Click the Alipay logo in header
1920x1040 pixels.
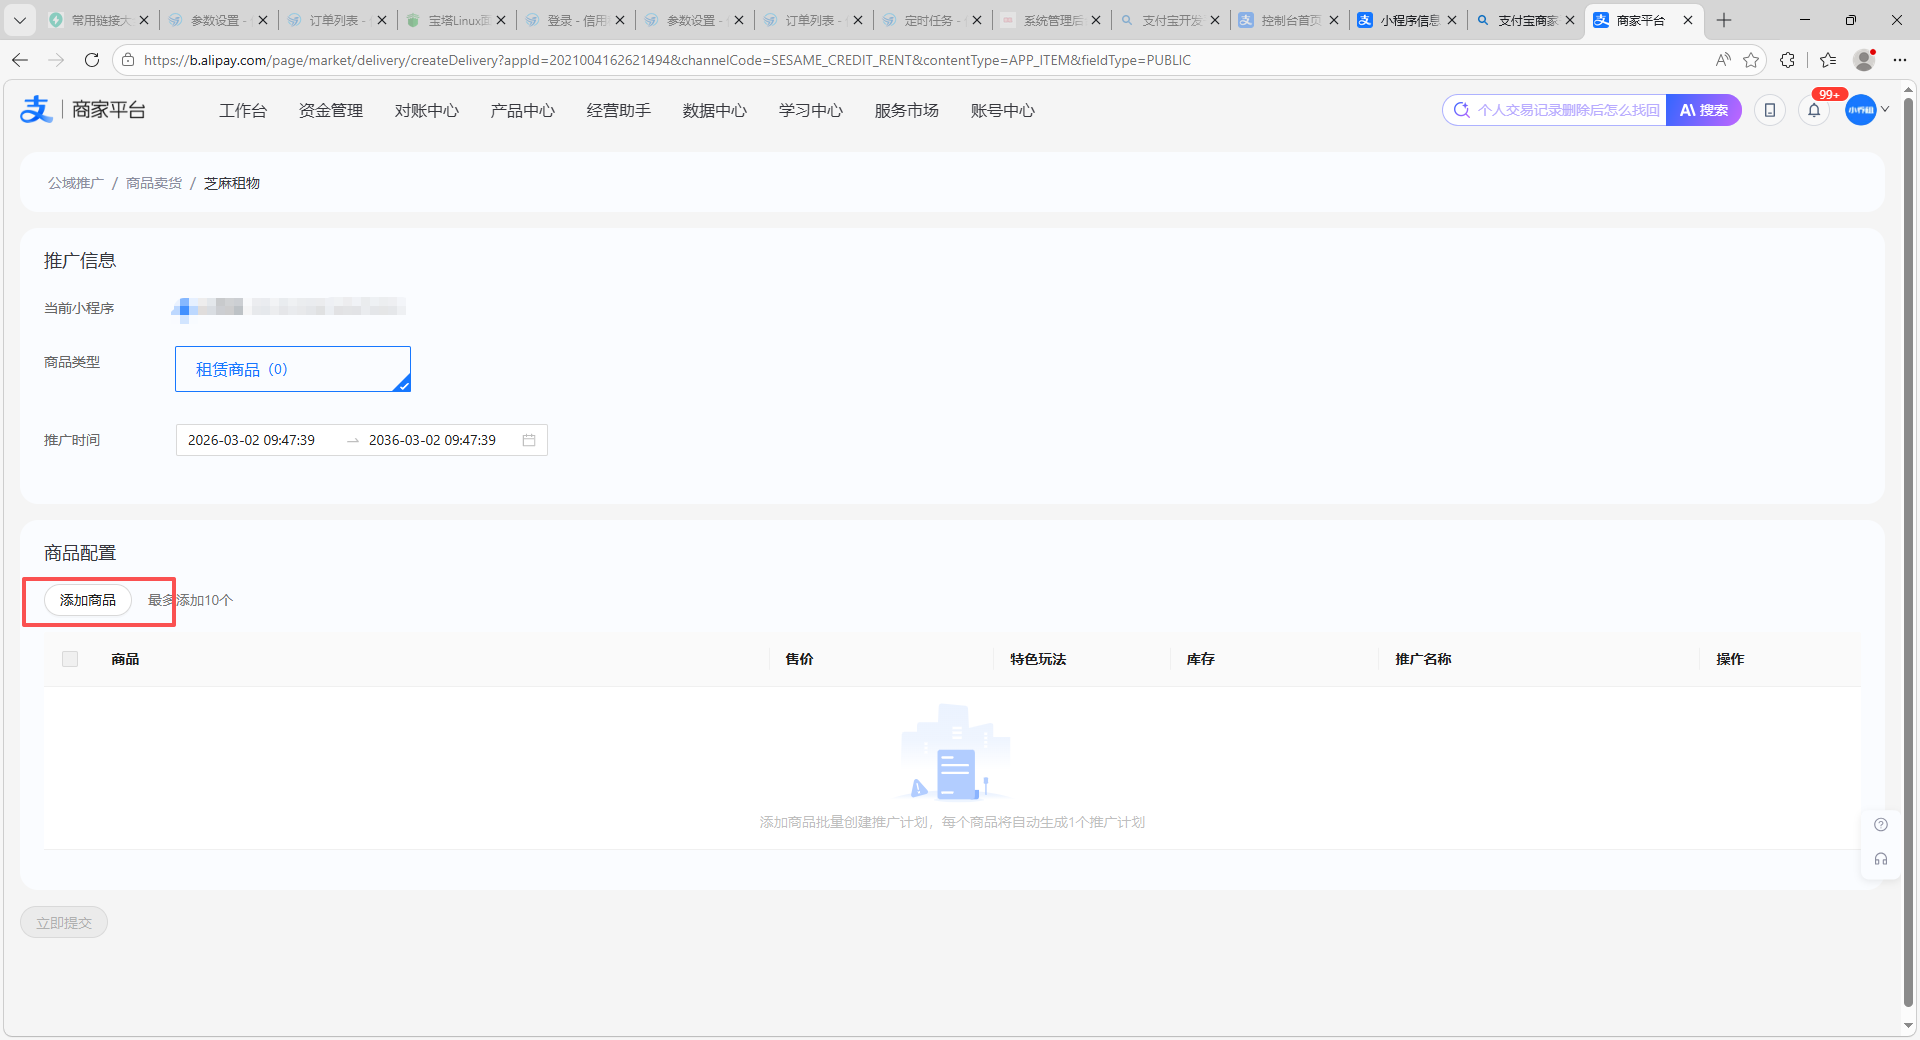(x=37, y=110)
